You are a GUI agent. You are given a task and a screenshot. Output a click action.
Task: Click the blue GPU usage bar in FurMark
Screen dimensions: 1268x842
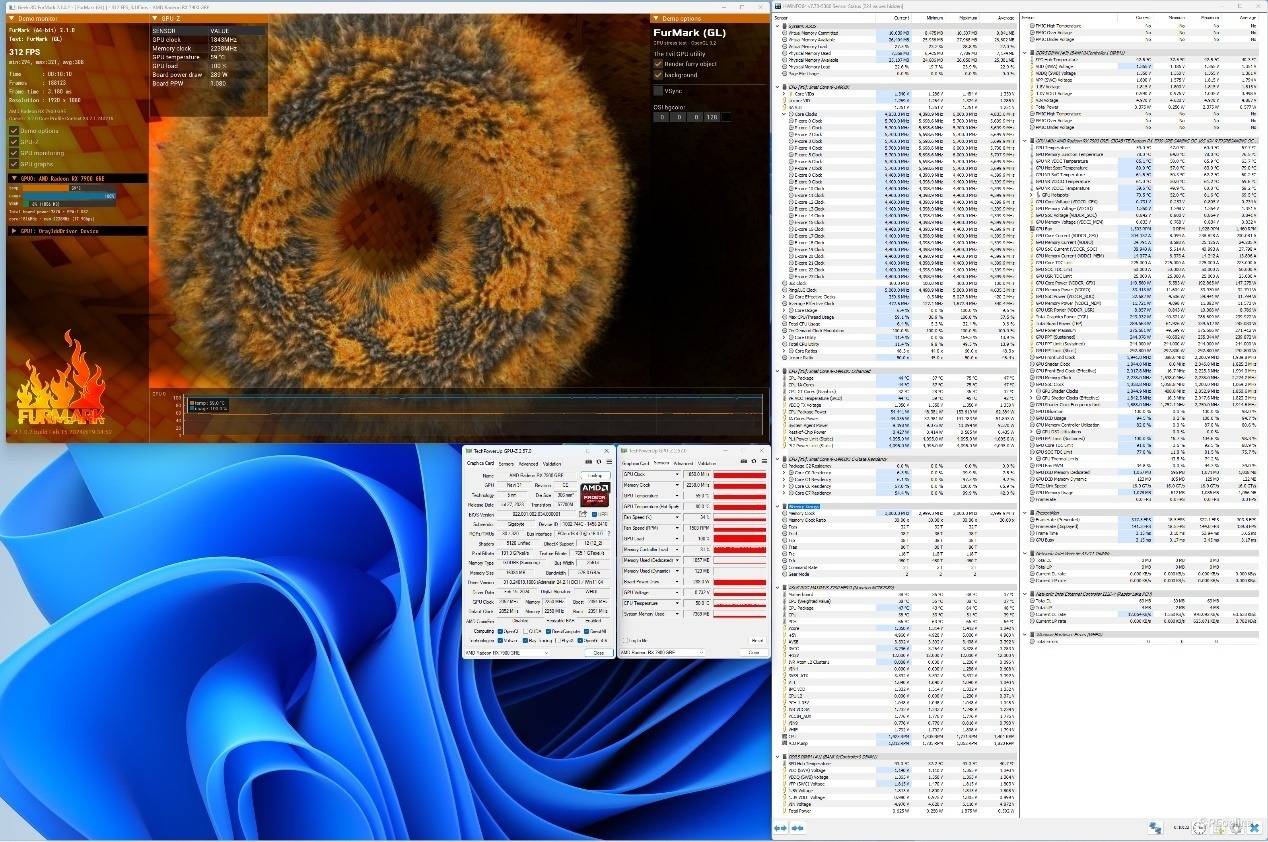pos(70,196)
